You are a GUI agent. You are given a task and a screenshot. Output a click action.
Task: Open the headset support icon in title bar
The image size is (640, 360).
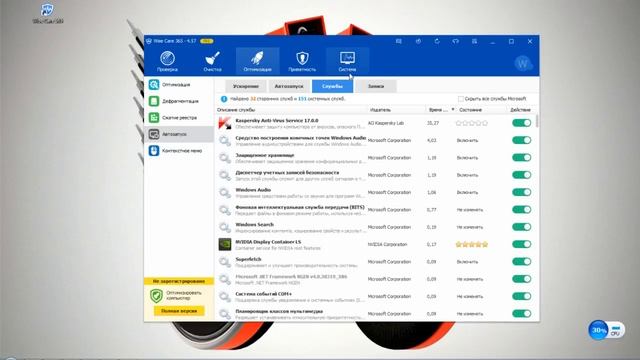(x=456, y=41)
